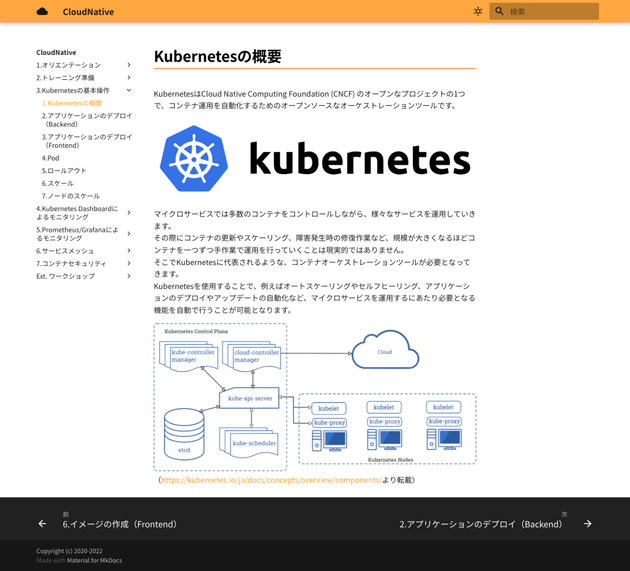The height and width of the screenshot is (571, 630).
Task: Toggle the light/dark theme sun icon
Action: [478, 12]
